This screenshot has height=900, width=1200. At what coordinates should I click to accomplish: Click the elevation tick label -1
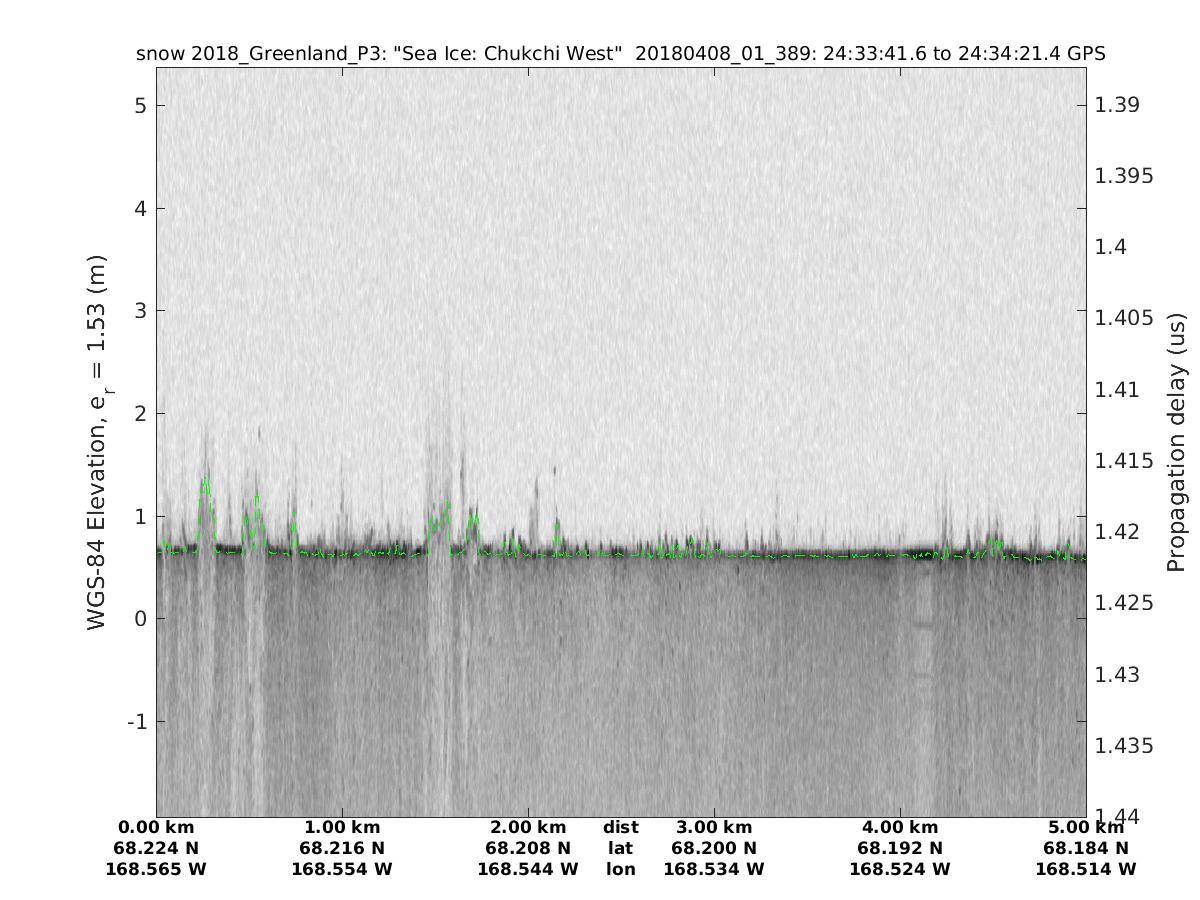pyautogui.click(x=137, y=722)
